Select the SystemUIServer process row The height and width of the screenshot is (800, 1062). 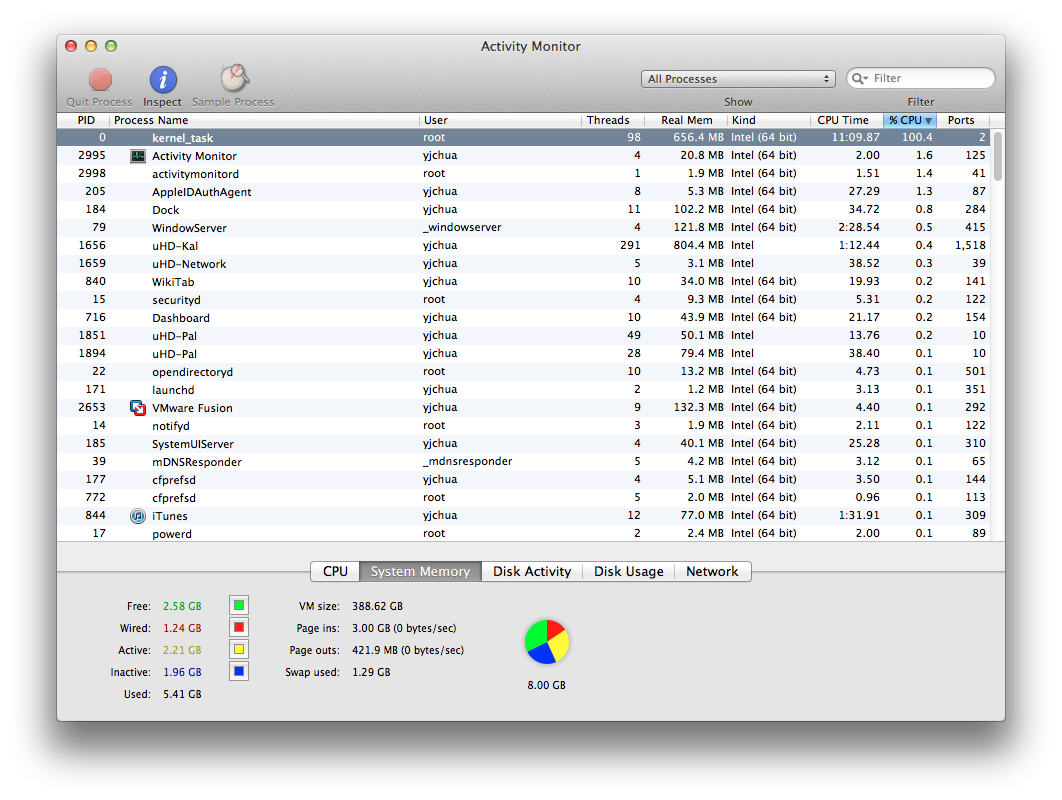524,444
